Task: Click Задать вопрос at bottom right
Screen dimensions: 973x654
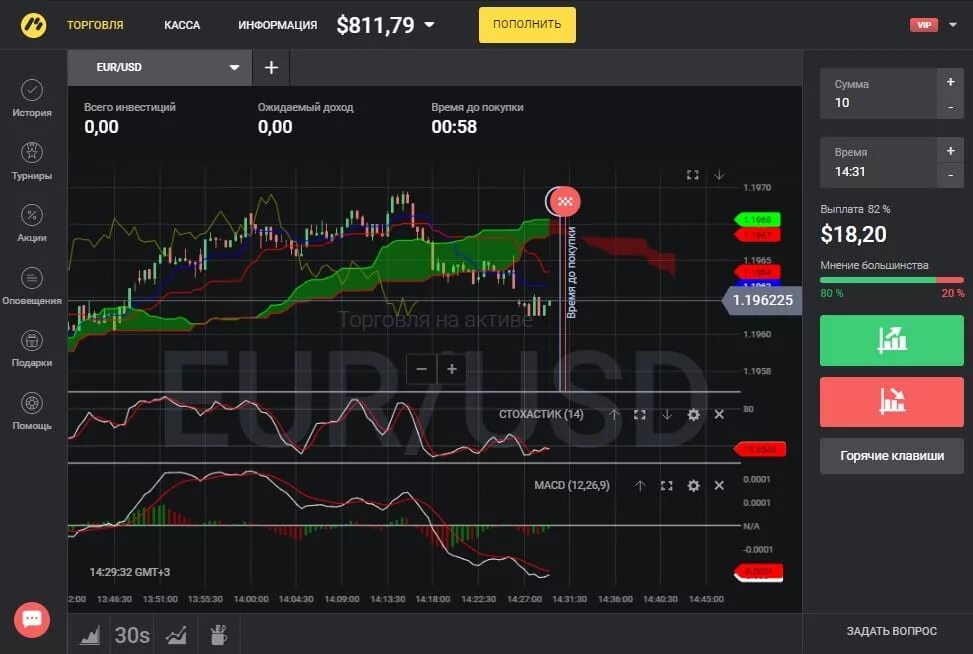Action: click(x=890, y=631)
